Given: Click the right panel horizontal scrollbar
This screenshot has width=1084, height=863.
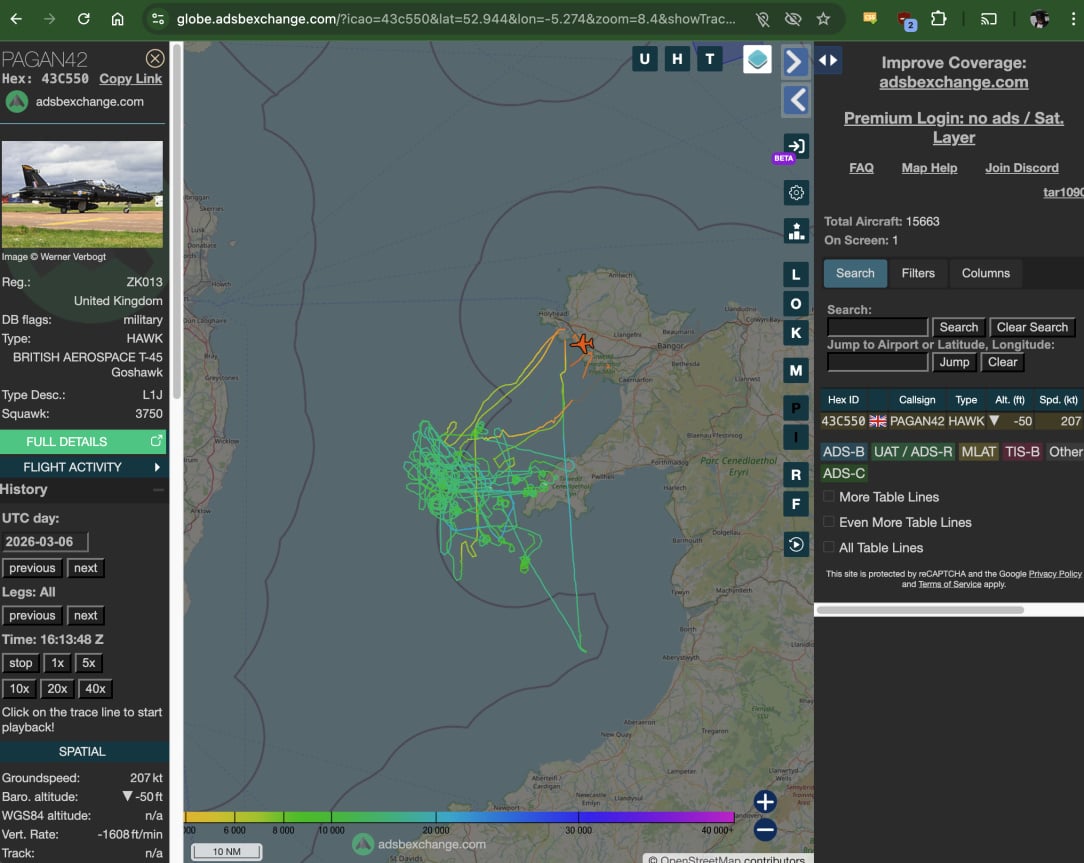Looking at the screenshot, I should pos(920,610).
